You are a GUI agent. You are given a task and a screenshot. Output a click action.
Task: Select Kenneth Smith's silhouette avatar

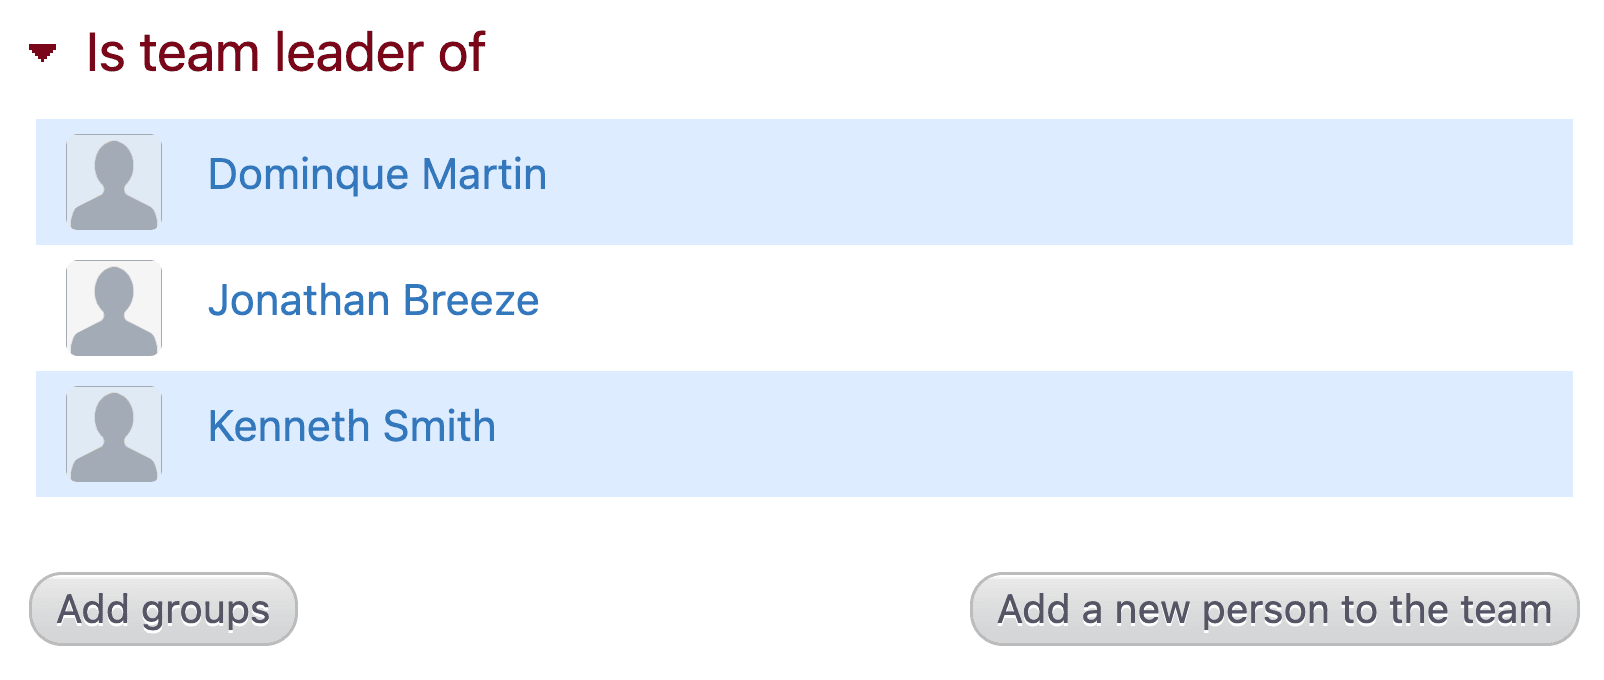coord(114,434)
